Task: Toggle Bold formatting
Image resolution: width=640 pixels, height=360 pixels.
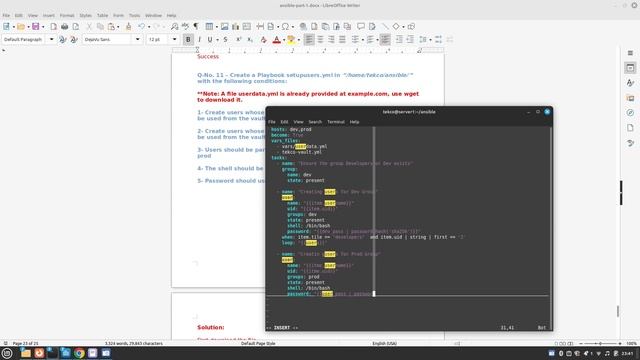Action: (x=188, y=40)
